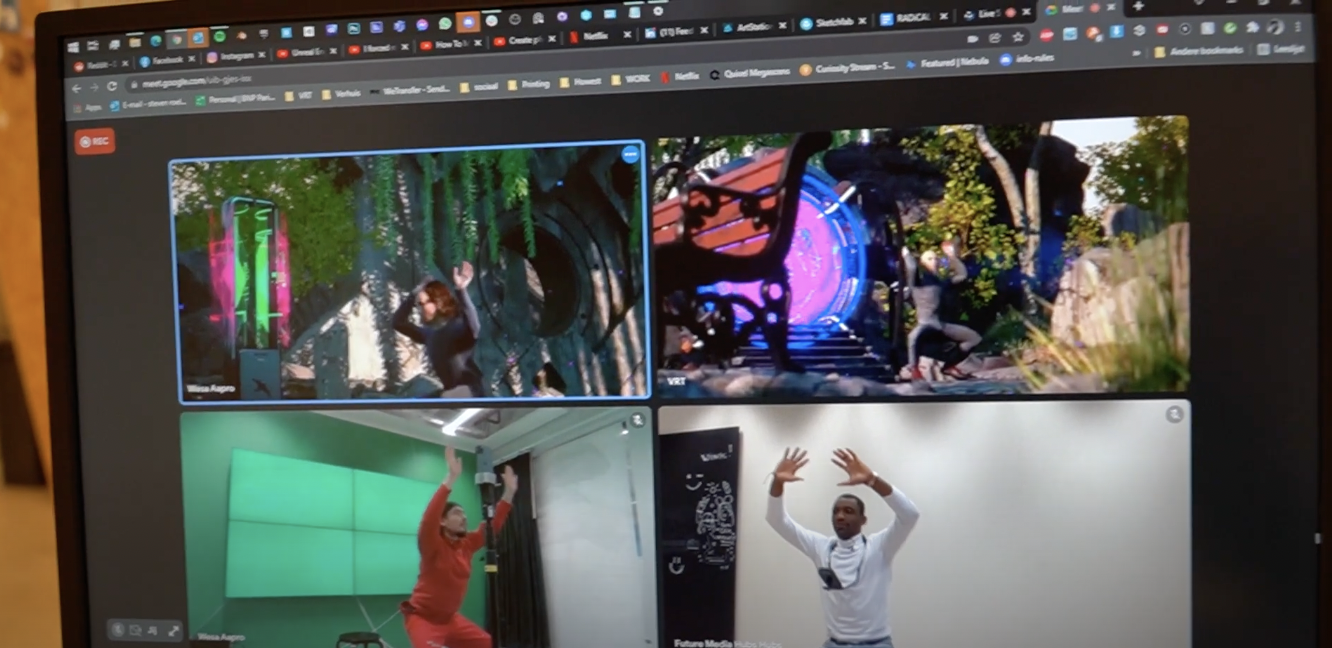The width and height of the screenshot is (1332, 648).
Task: Close the Instagram tab
Action: click(x=262, y=55)
